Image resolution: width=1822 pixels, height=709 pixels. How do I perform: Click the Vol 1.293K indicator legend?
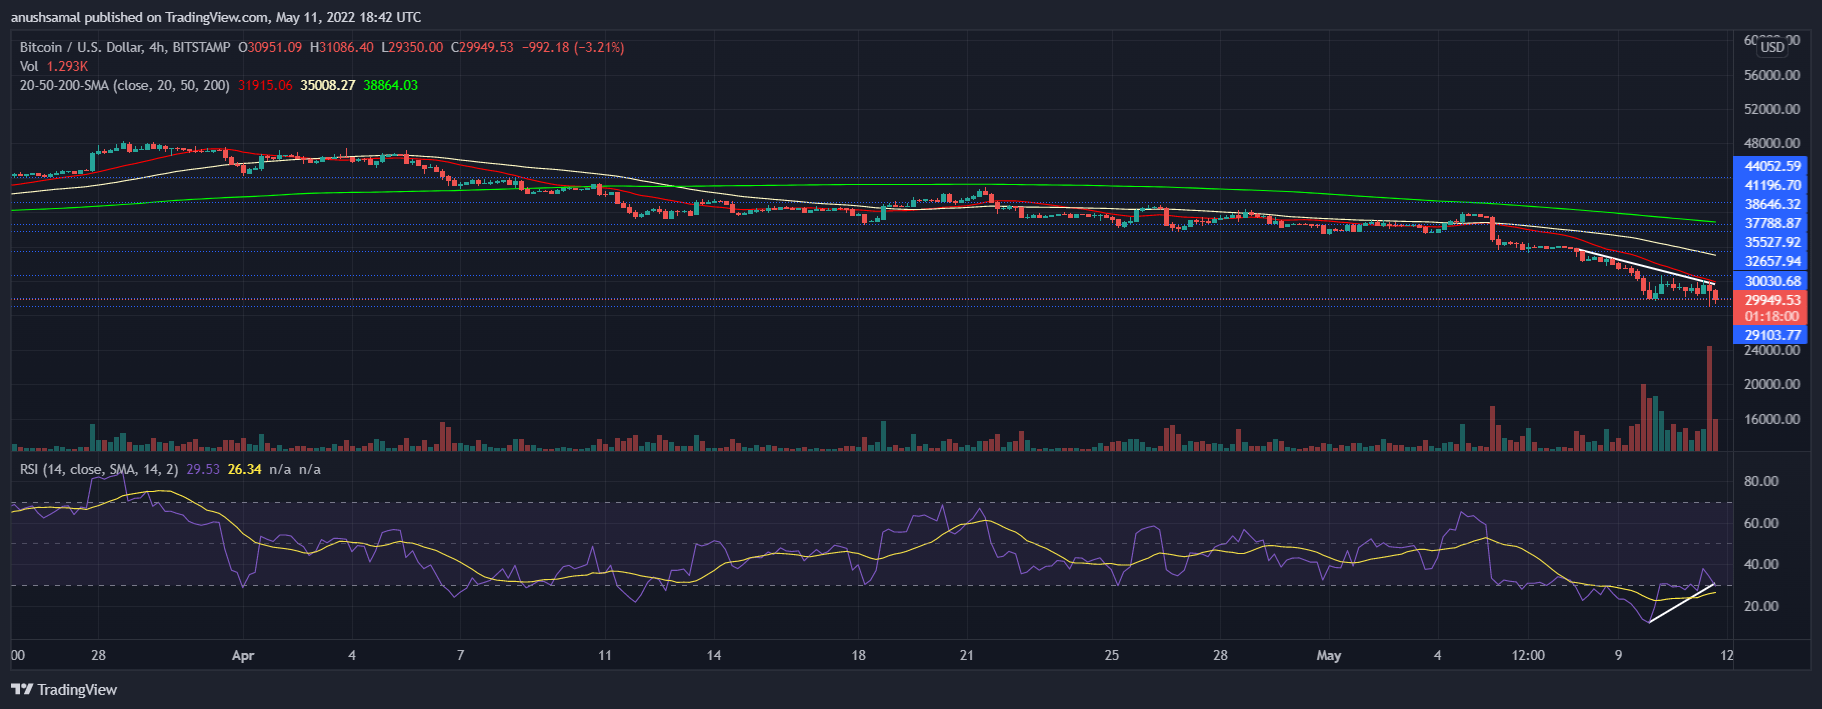[53, 66]
